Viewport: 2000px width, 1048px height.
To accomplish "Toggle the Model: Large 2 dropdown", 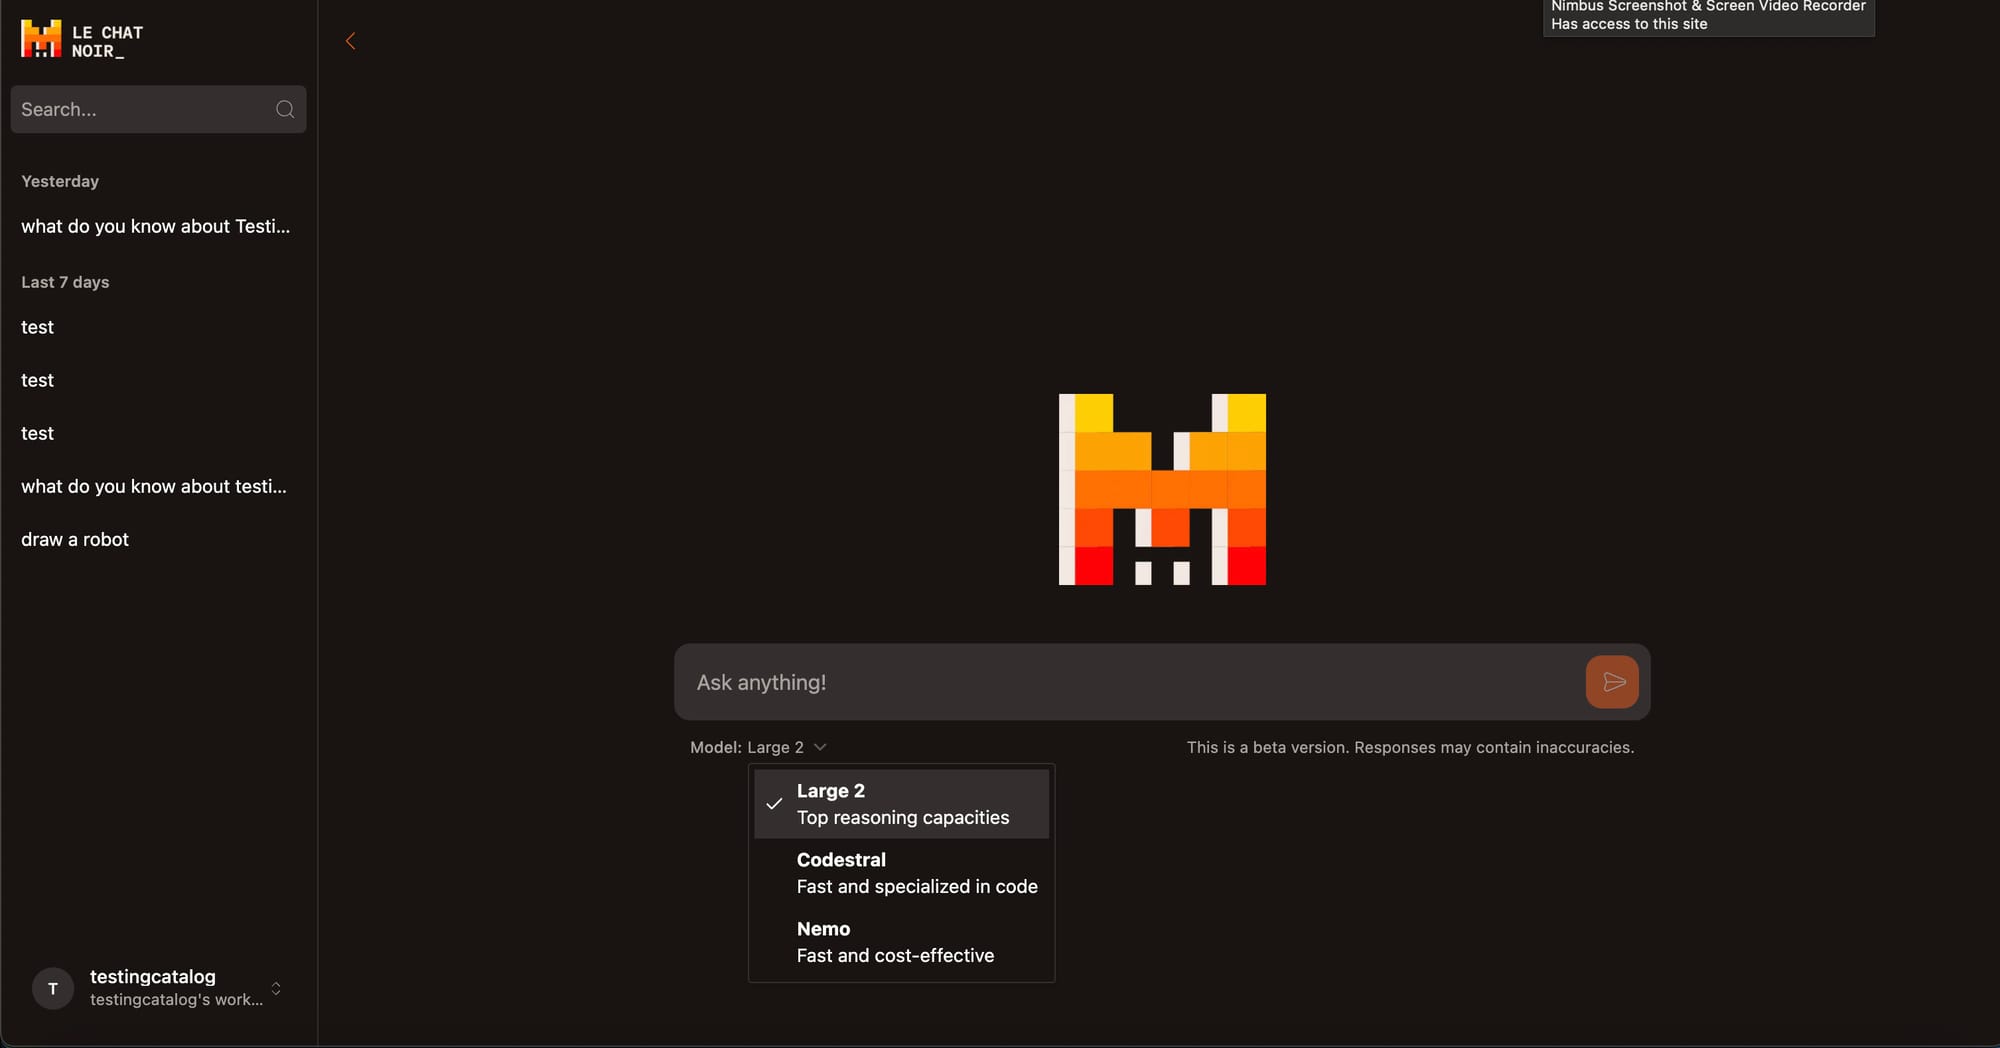I will pyautogui.click(x=758, y=747).
